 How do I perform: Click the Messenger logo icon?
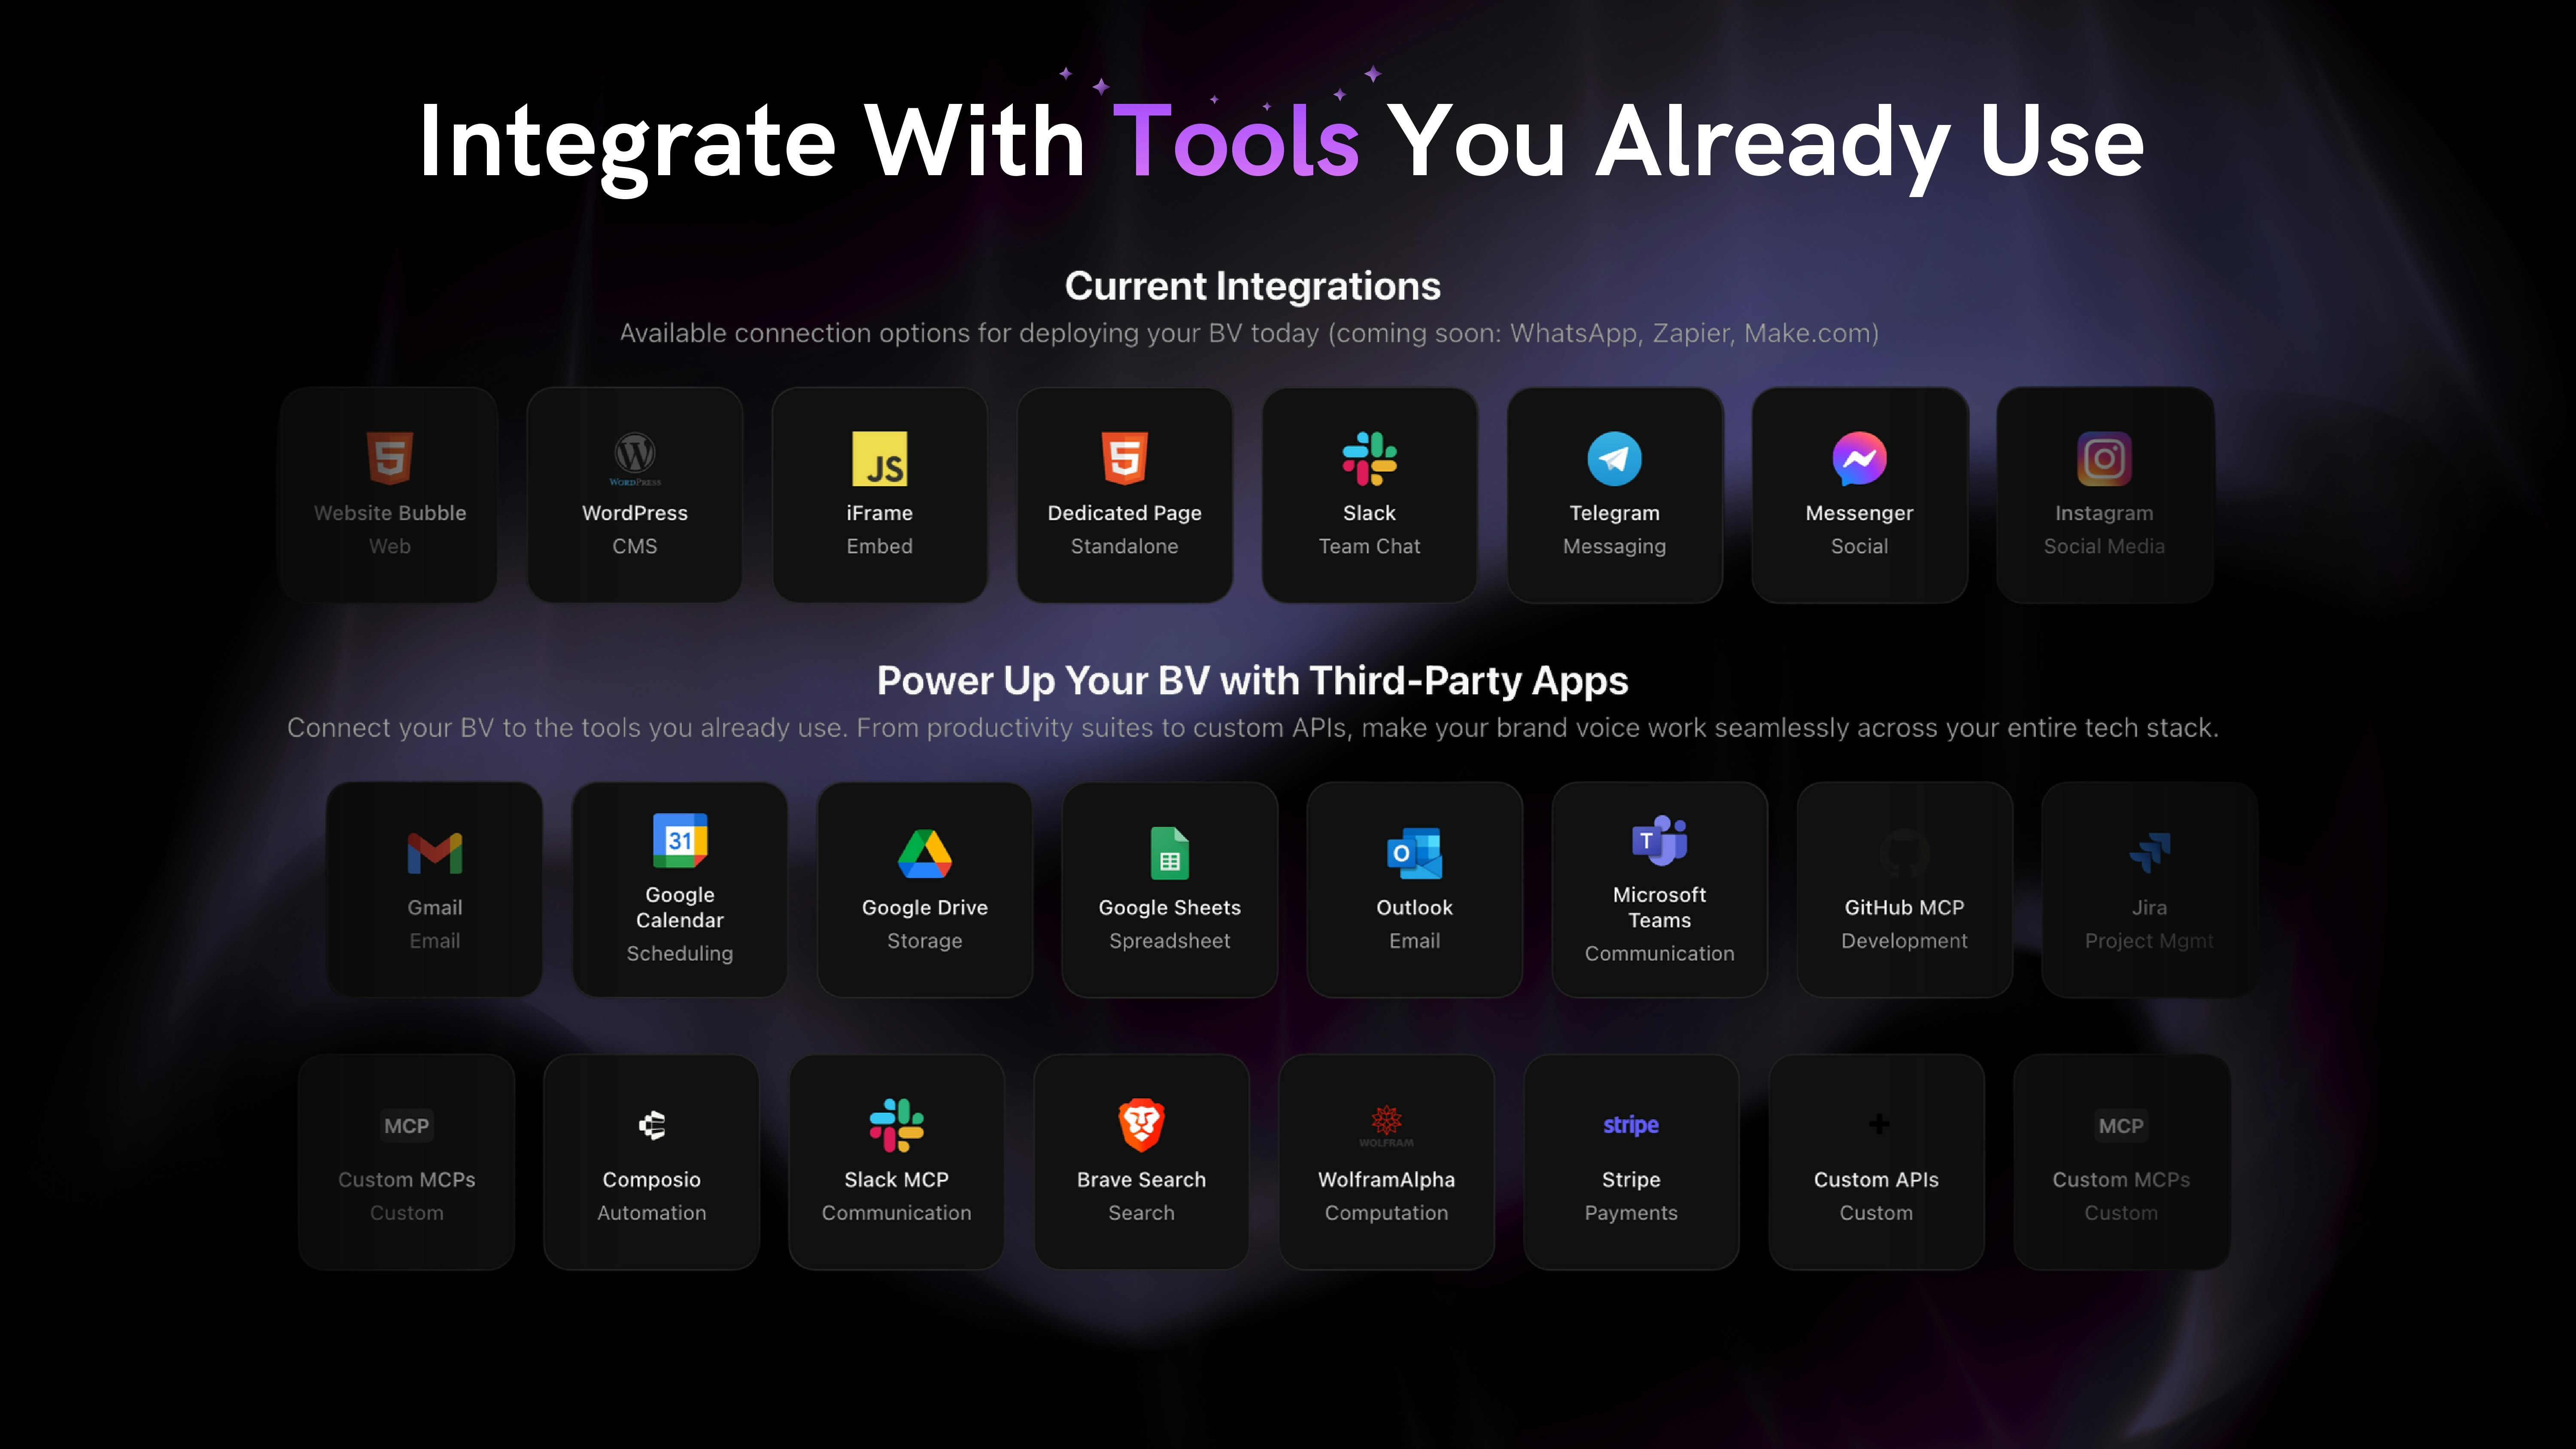click(1860, 458)
